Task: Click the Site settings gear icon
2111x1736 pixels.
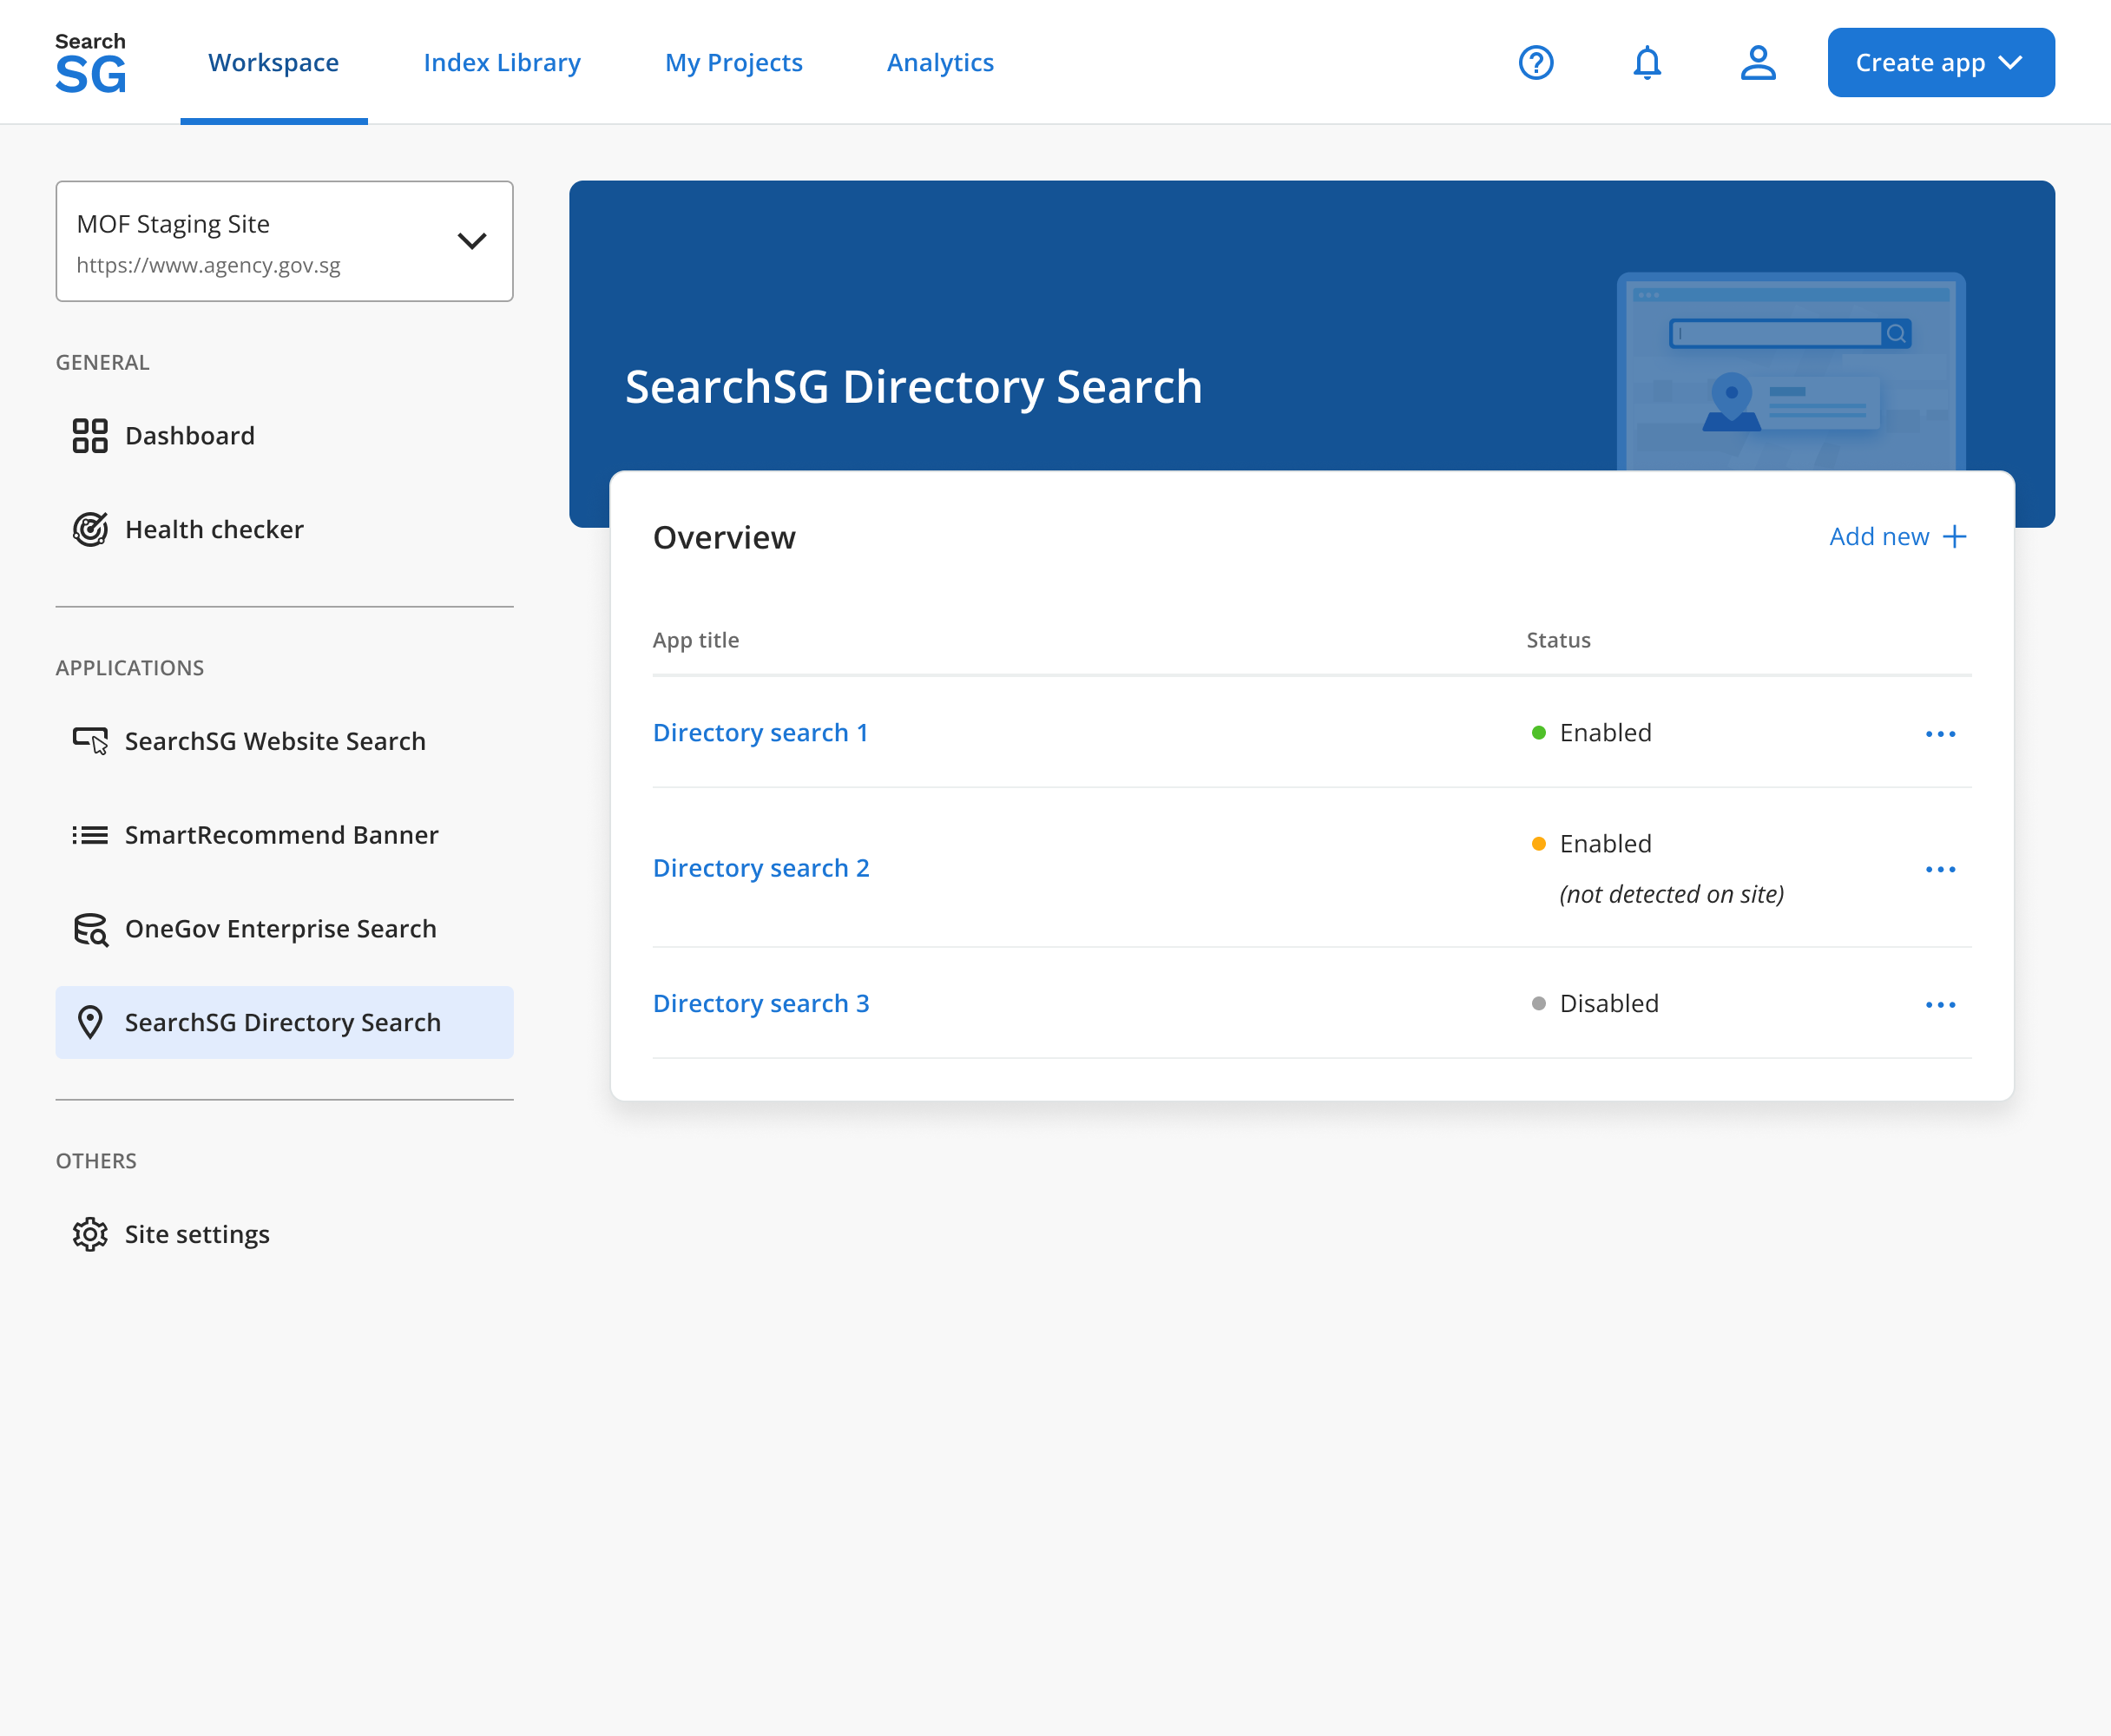Action: (90, 1234)
